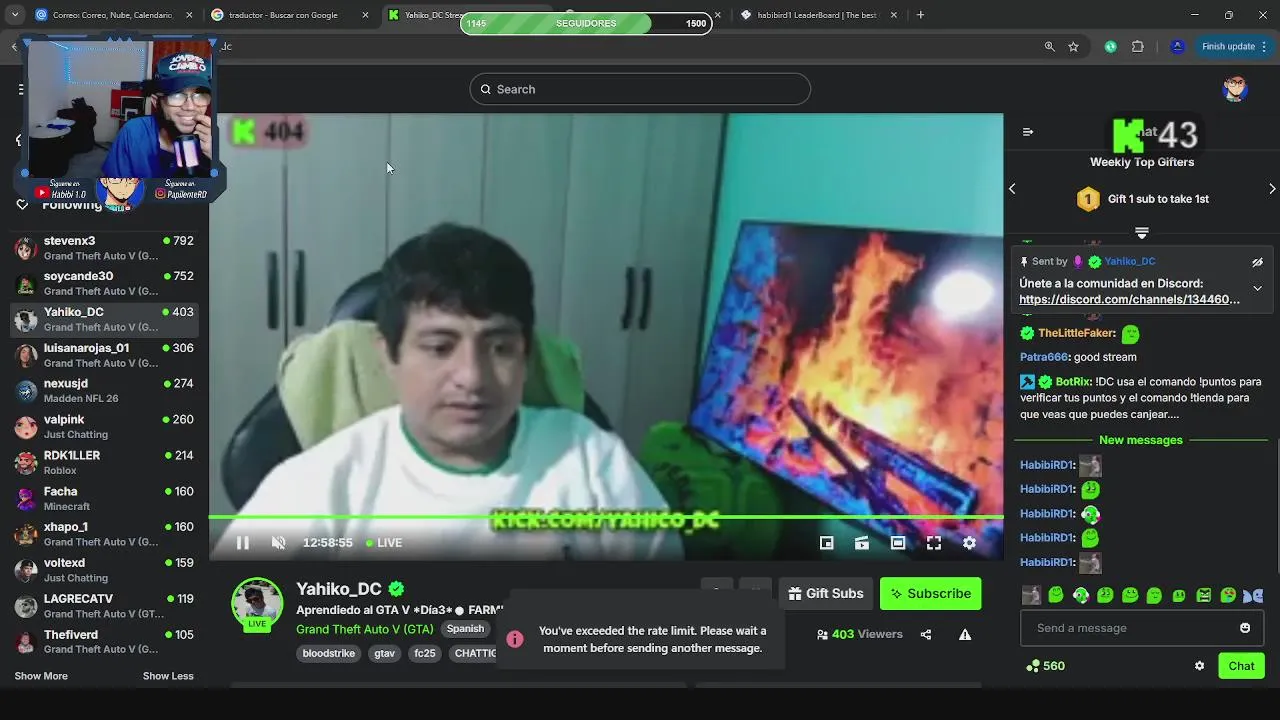
Task: Open RDK1LLER Roblox channel
Action: [x=104, y=463]
